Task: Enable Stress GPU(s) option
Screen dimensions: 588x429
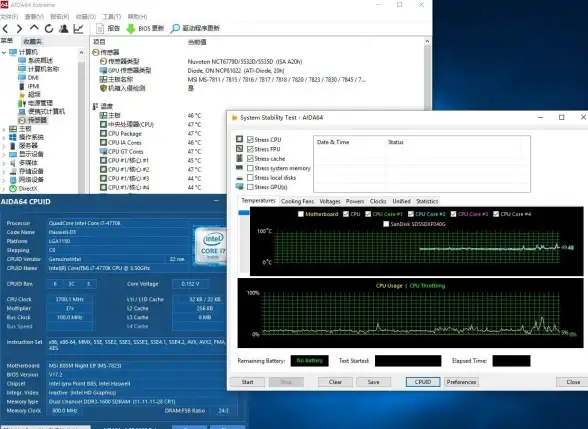Action: point(250,187)
